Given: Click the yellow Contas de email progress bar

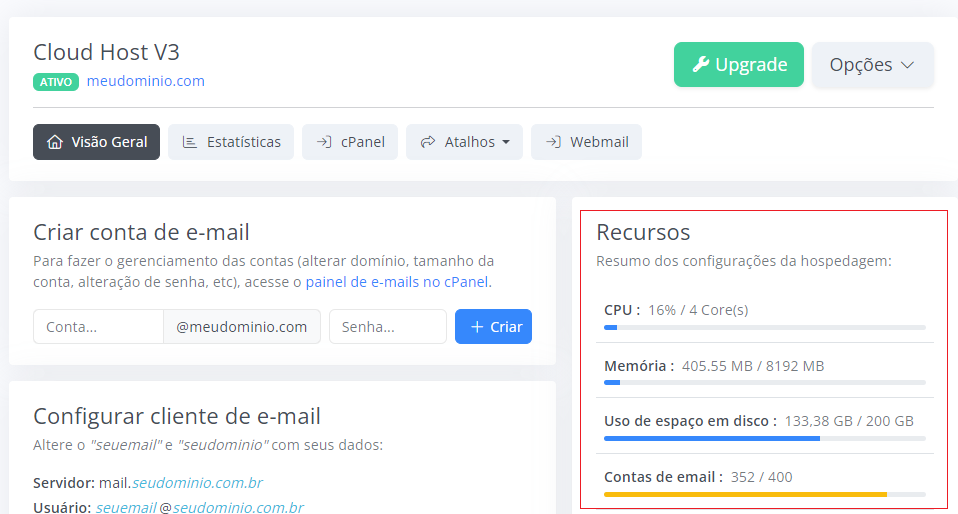Looking at the screenshot, I should tap(765, 494).
